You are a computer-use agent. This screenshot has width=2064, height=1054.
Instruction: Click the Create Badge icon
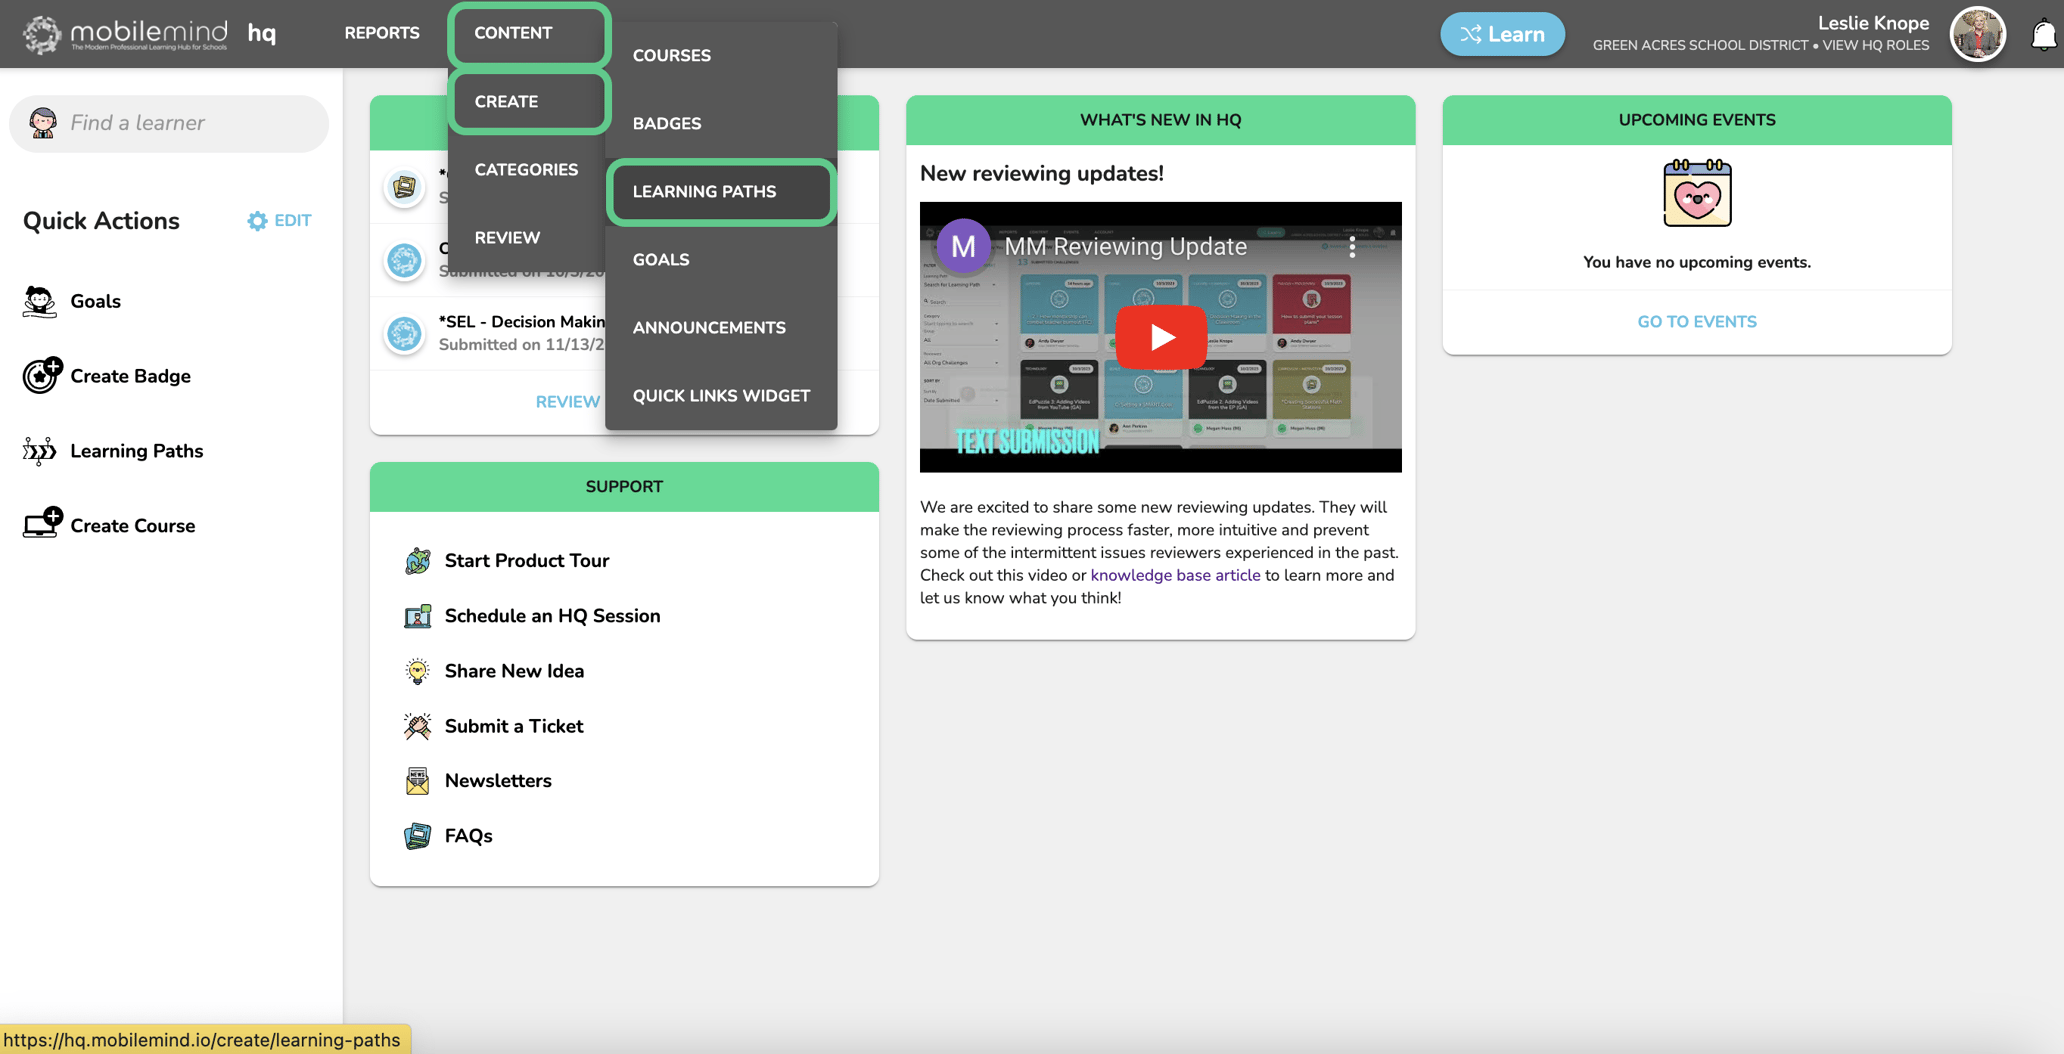41,376
